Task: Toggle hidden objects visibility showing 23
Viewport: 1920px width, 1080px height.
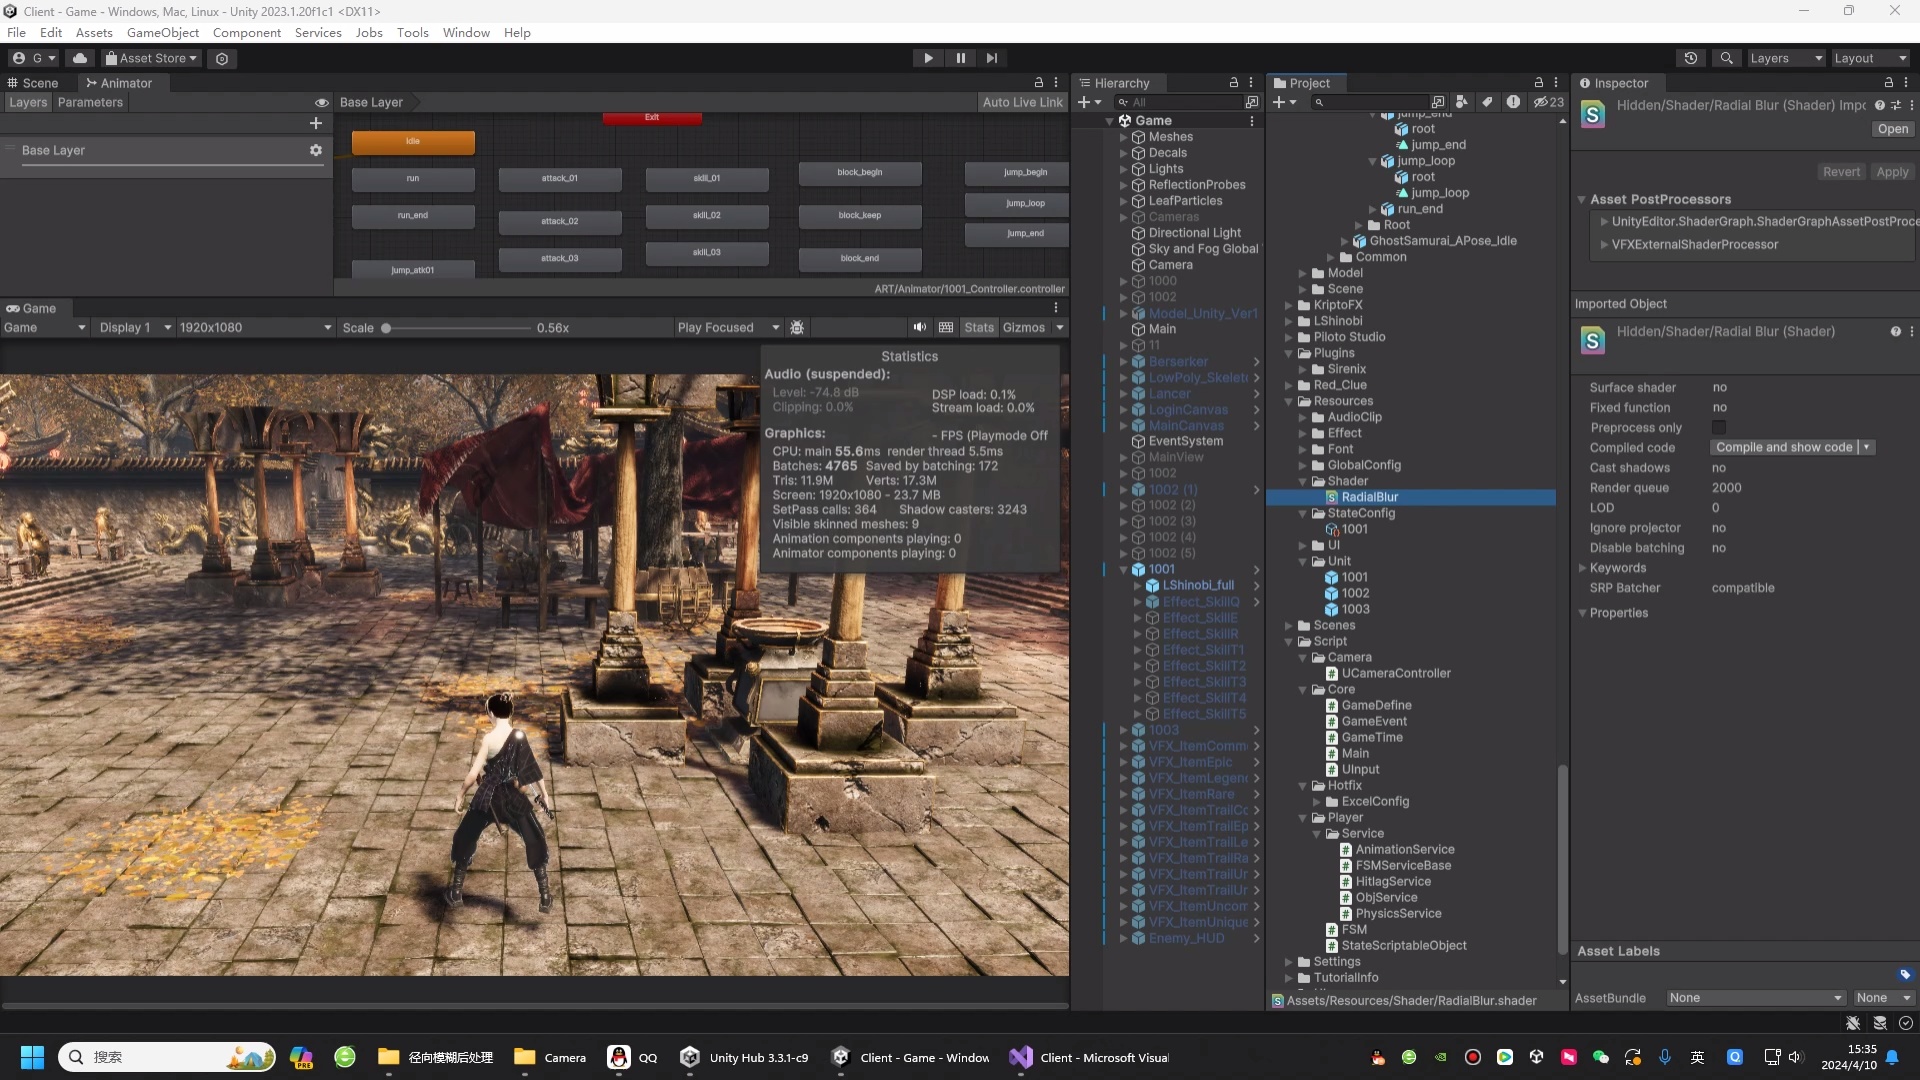Action: click(x=1546, y=101)
